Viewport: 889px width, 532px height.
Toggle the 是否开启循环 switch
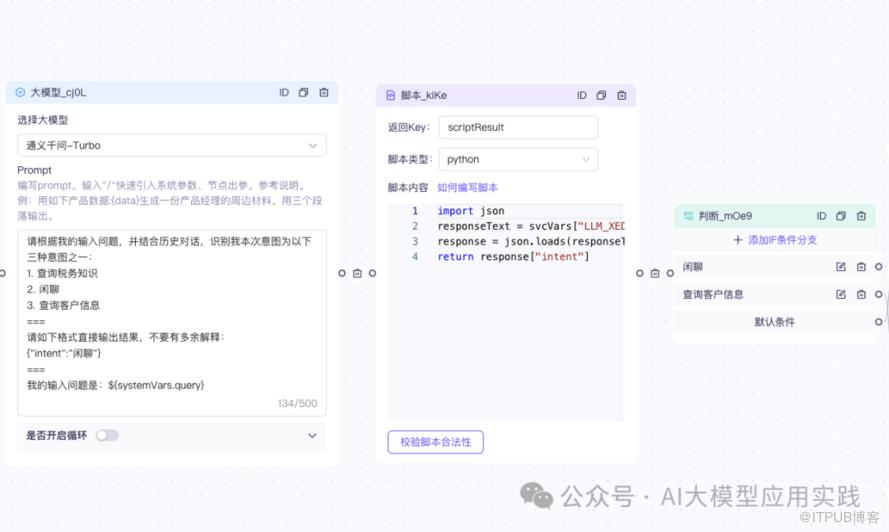107,436
